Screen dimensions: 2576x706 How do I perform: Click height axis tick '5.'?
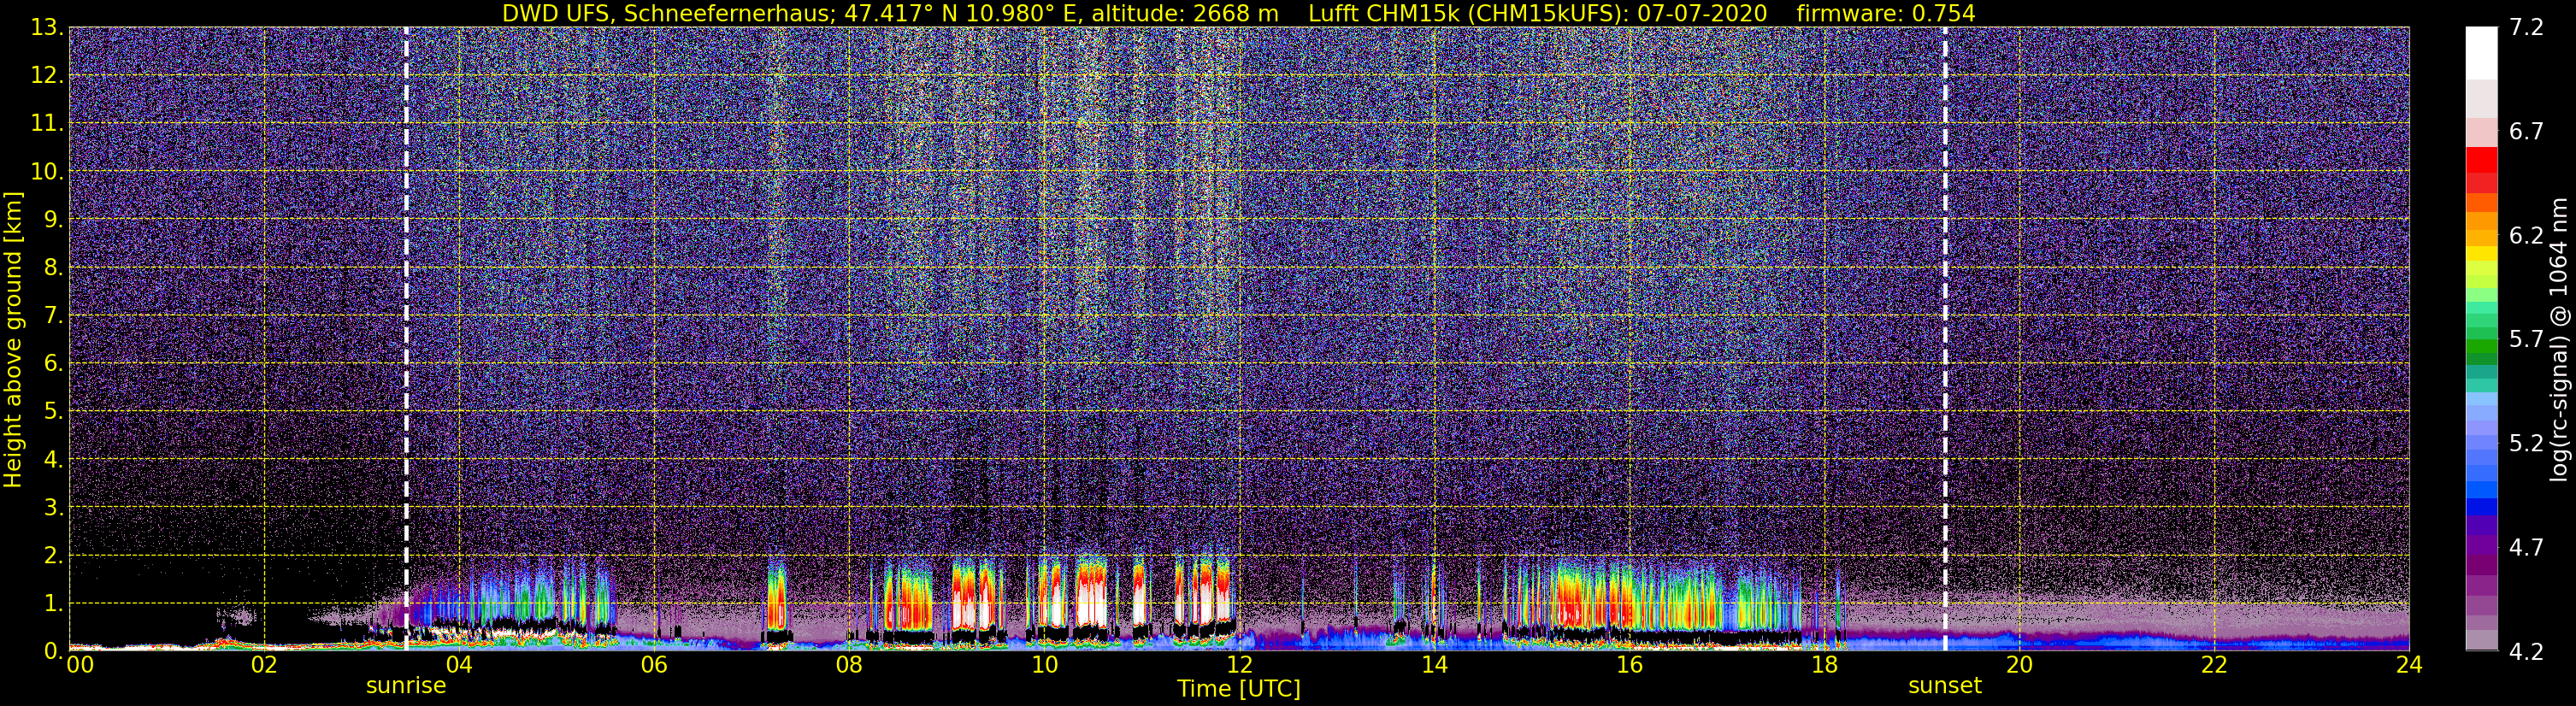(54, 411)
